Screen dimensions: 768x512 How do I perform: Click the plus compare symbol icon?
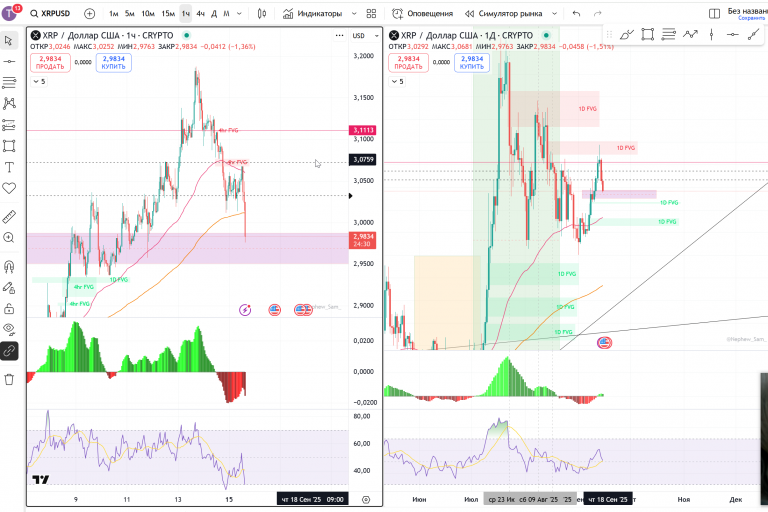[x=90, y=14]
